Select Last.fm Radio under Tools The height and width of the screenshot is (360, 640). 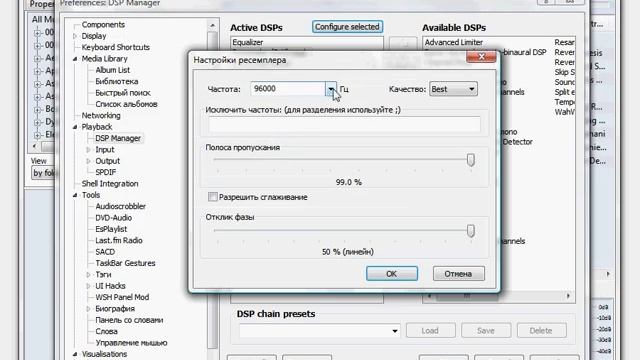(119, 240)
